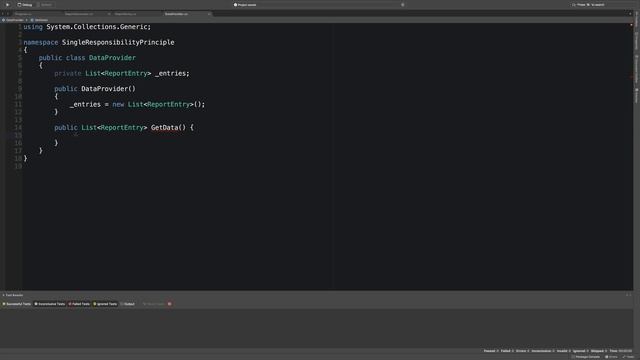Click the GetData method name in the code
The image size is (640, 360).
[164, 127]
